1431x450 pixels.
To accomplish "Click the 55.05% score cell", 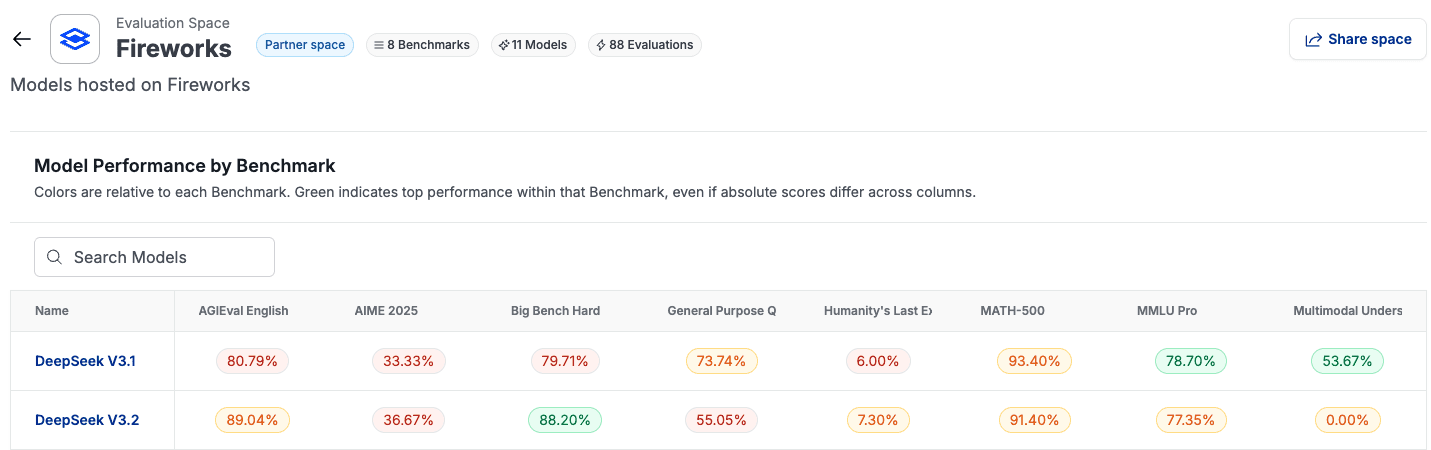I will tap(721, 420).
